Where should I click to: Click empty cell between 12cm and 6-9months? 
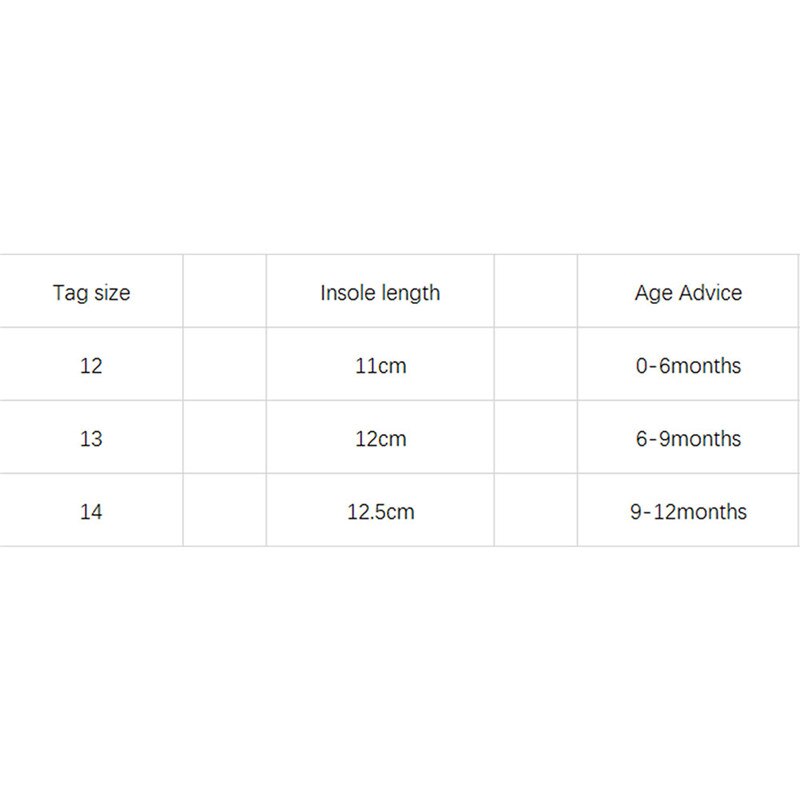[536, 438]
